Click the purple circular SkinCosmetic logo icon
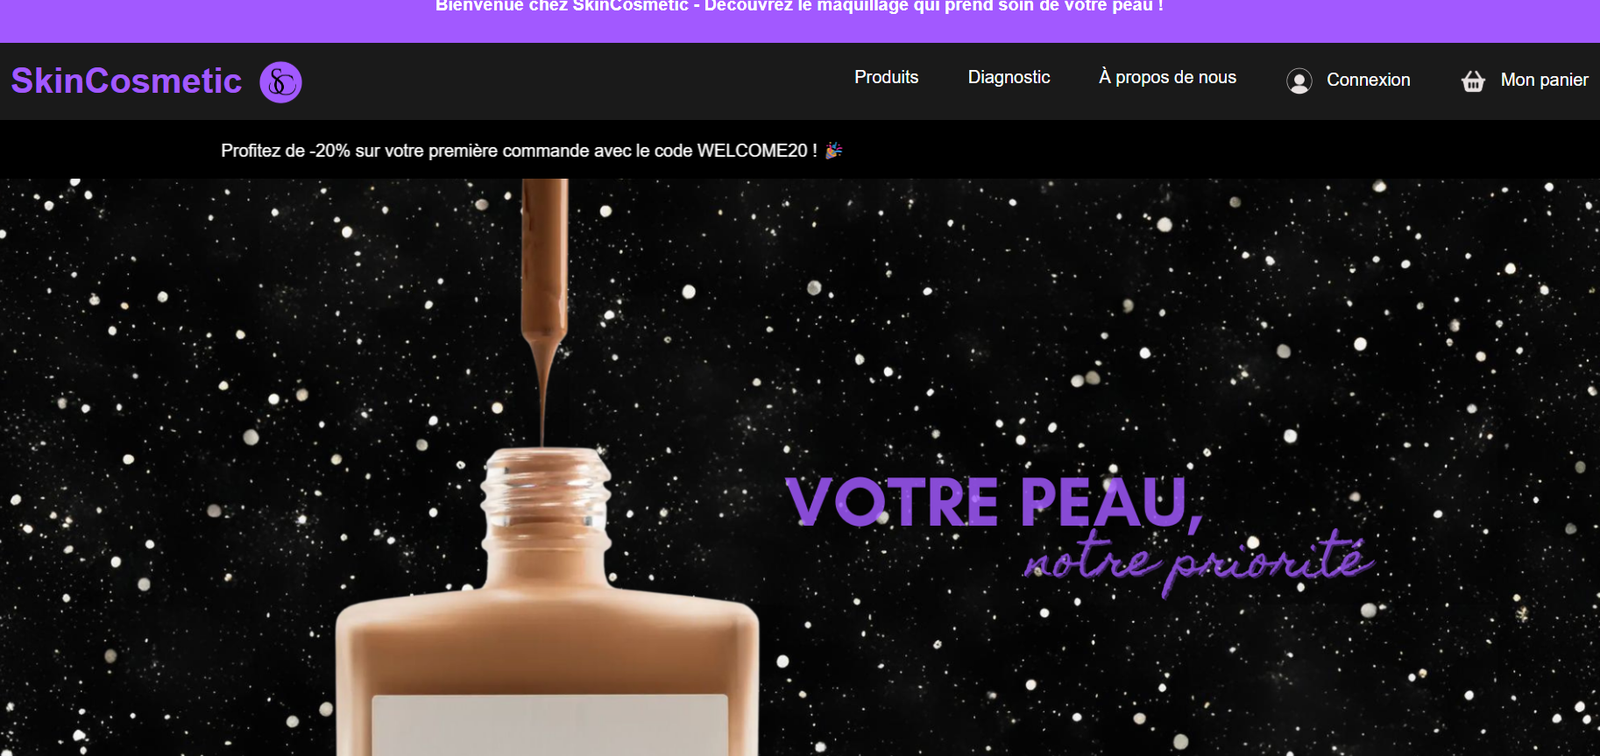Image resolution: width=1600 pixels, height=756 pixels. coord(281,82)
